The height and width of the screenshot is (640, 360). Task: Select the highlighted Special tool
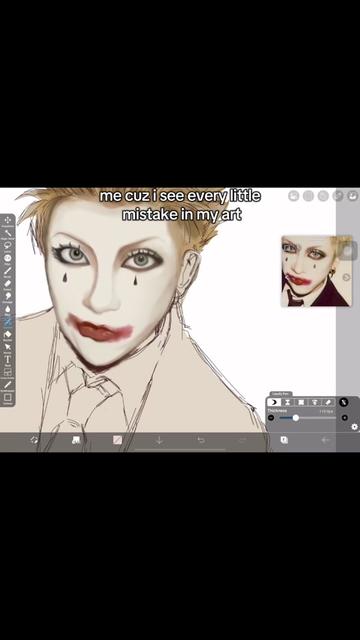[8, 322]
